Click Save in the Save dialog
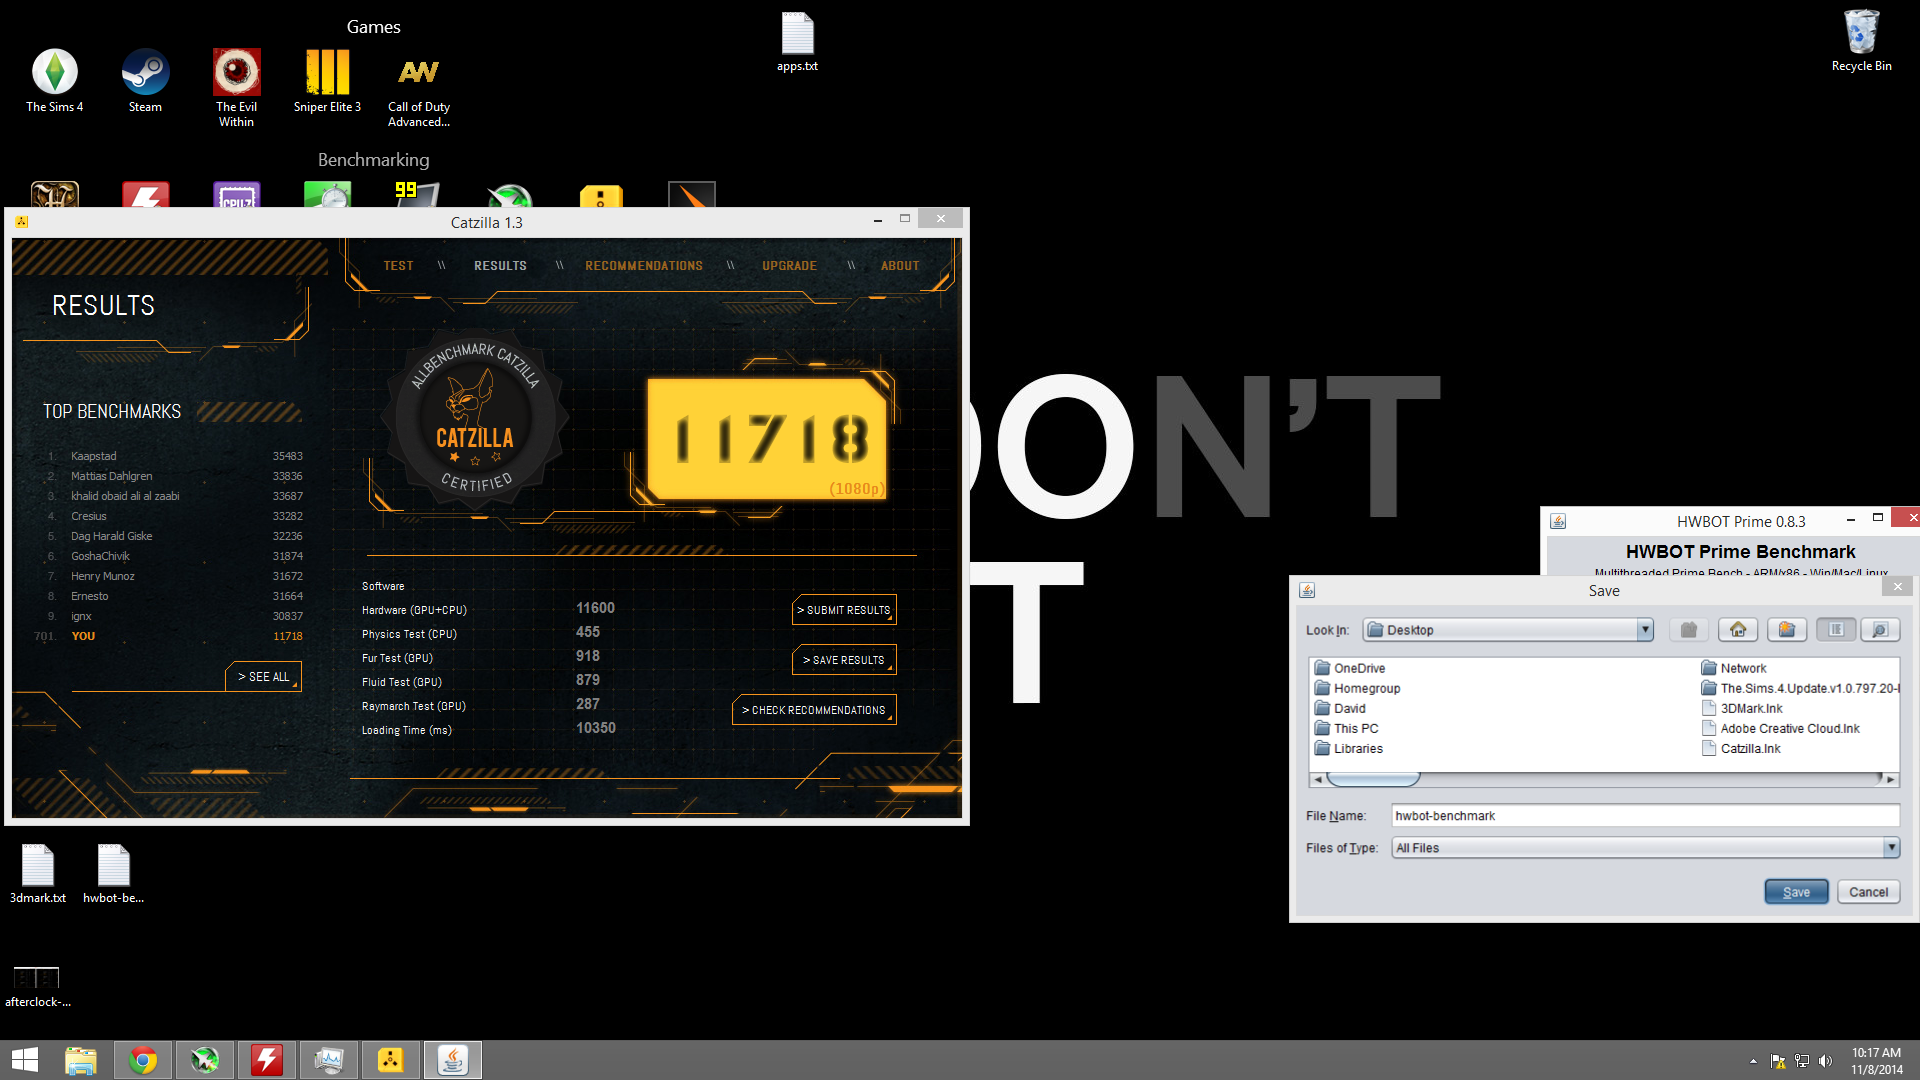Screen dimensions: 1920x1080 click(1796, 892)
